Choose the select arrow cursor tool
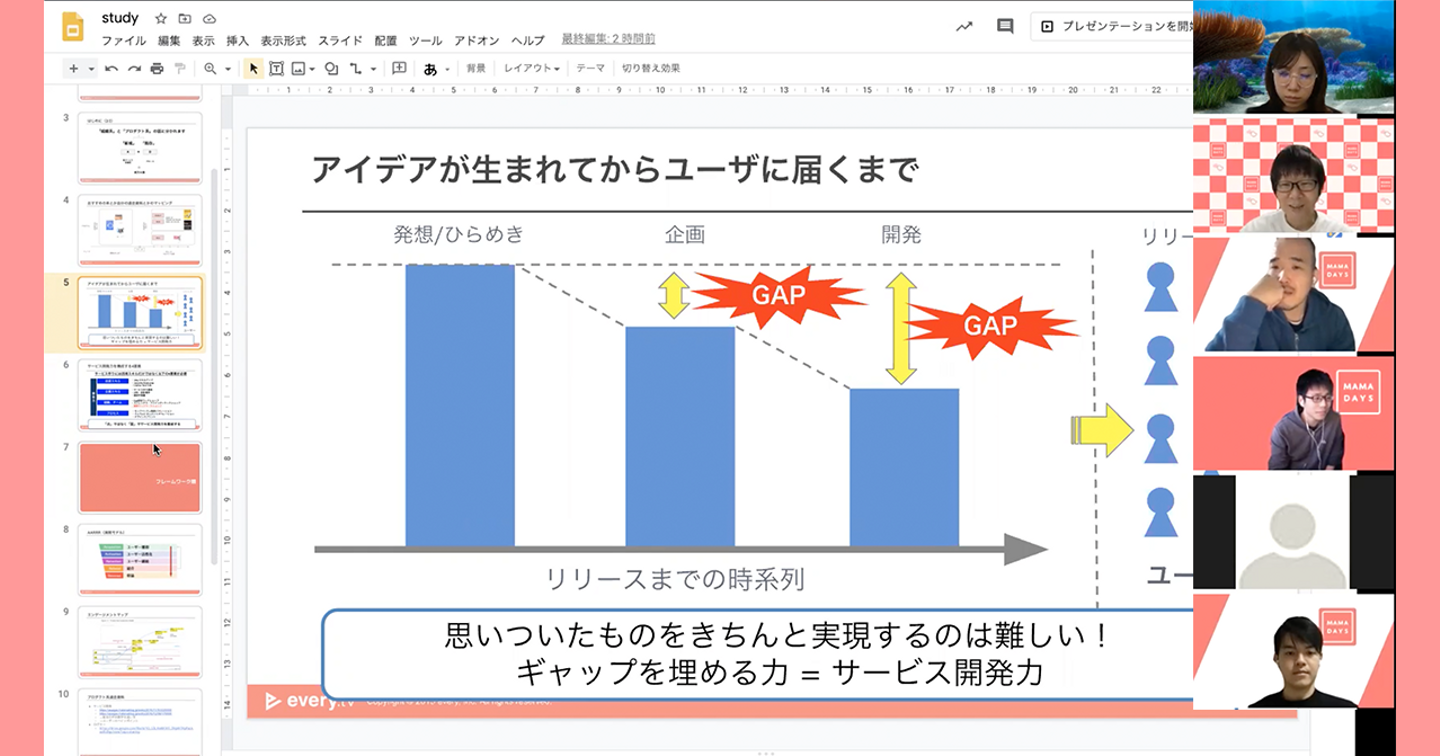This screenshot has width=1440, height=756. (253, 69)
